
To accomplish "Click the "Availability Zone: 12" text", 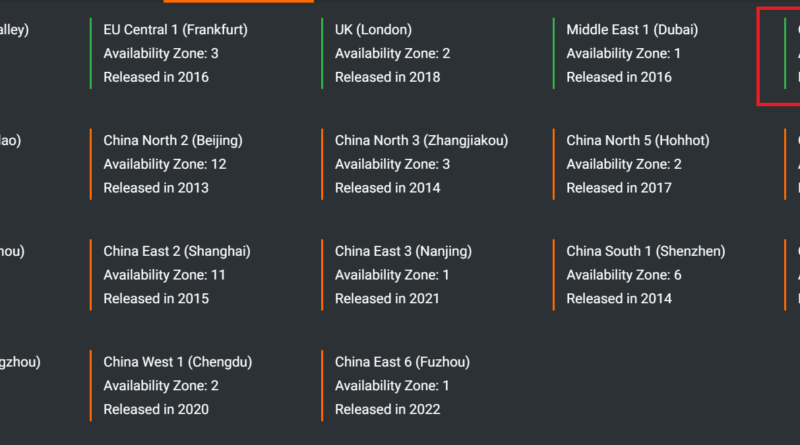I will tap(165, 164).
